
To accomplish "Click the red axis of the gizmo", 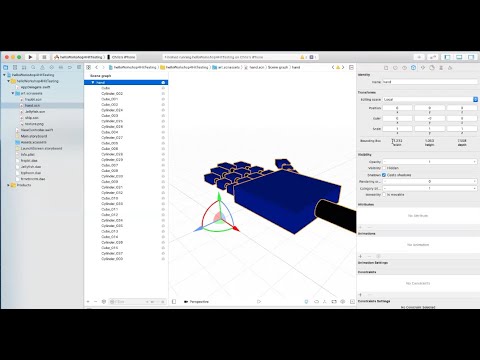I will 235,228.
